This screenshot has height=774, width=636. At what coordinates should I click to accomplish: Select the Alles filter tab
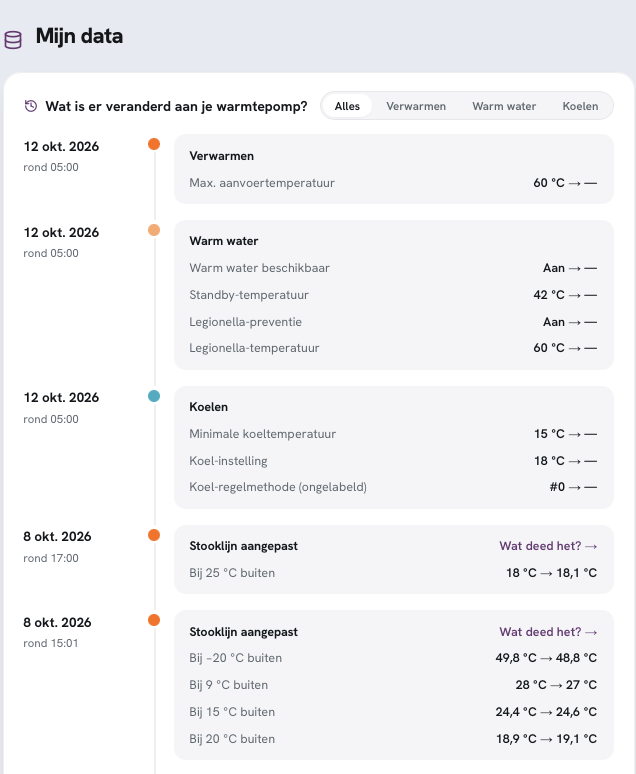tap(347, 106)
